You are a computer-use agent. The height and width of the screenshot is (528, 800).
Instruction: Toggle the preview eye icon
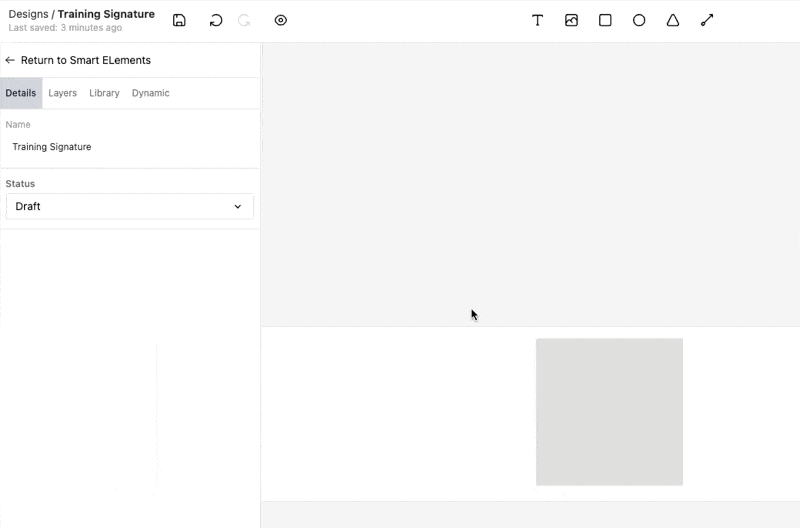pyautogui.click(x=281, y=20)
